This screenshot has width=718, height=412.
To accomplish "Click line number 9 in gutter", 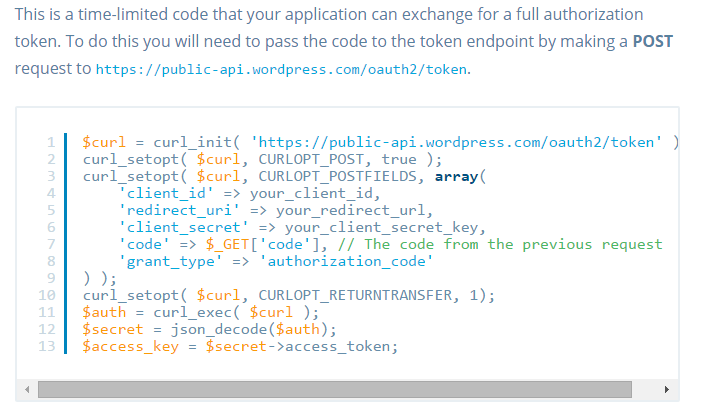I will (51, 278).
